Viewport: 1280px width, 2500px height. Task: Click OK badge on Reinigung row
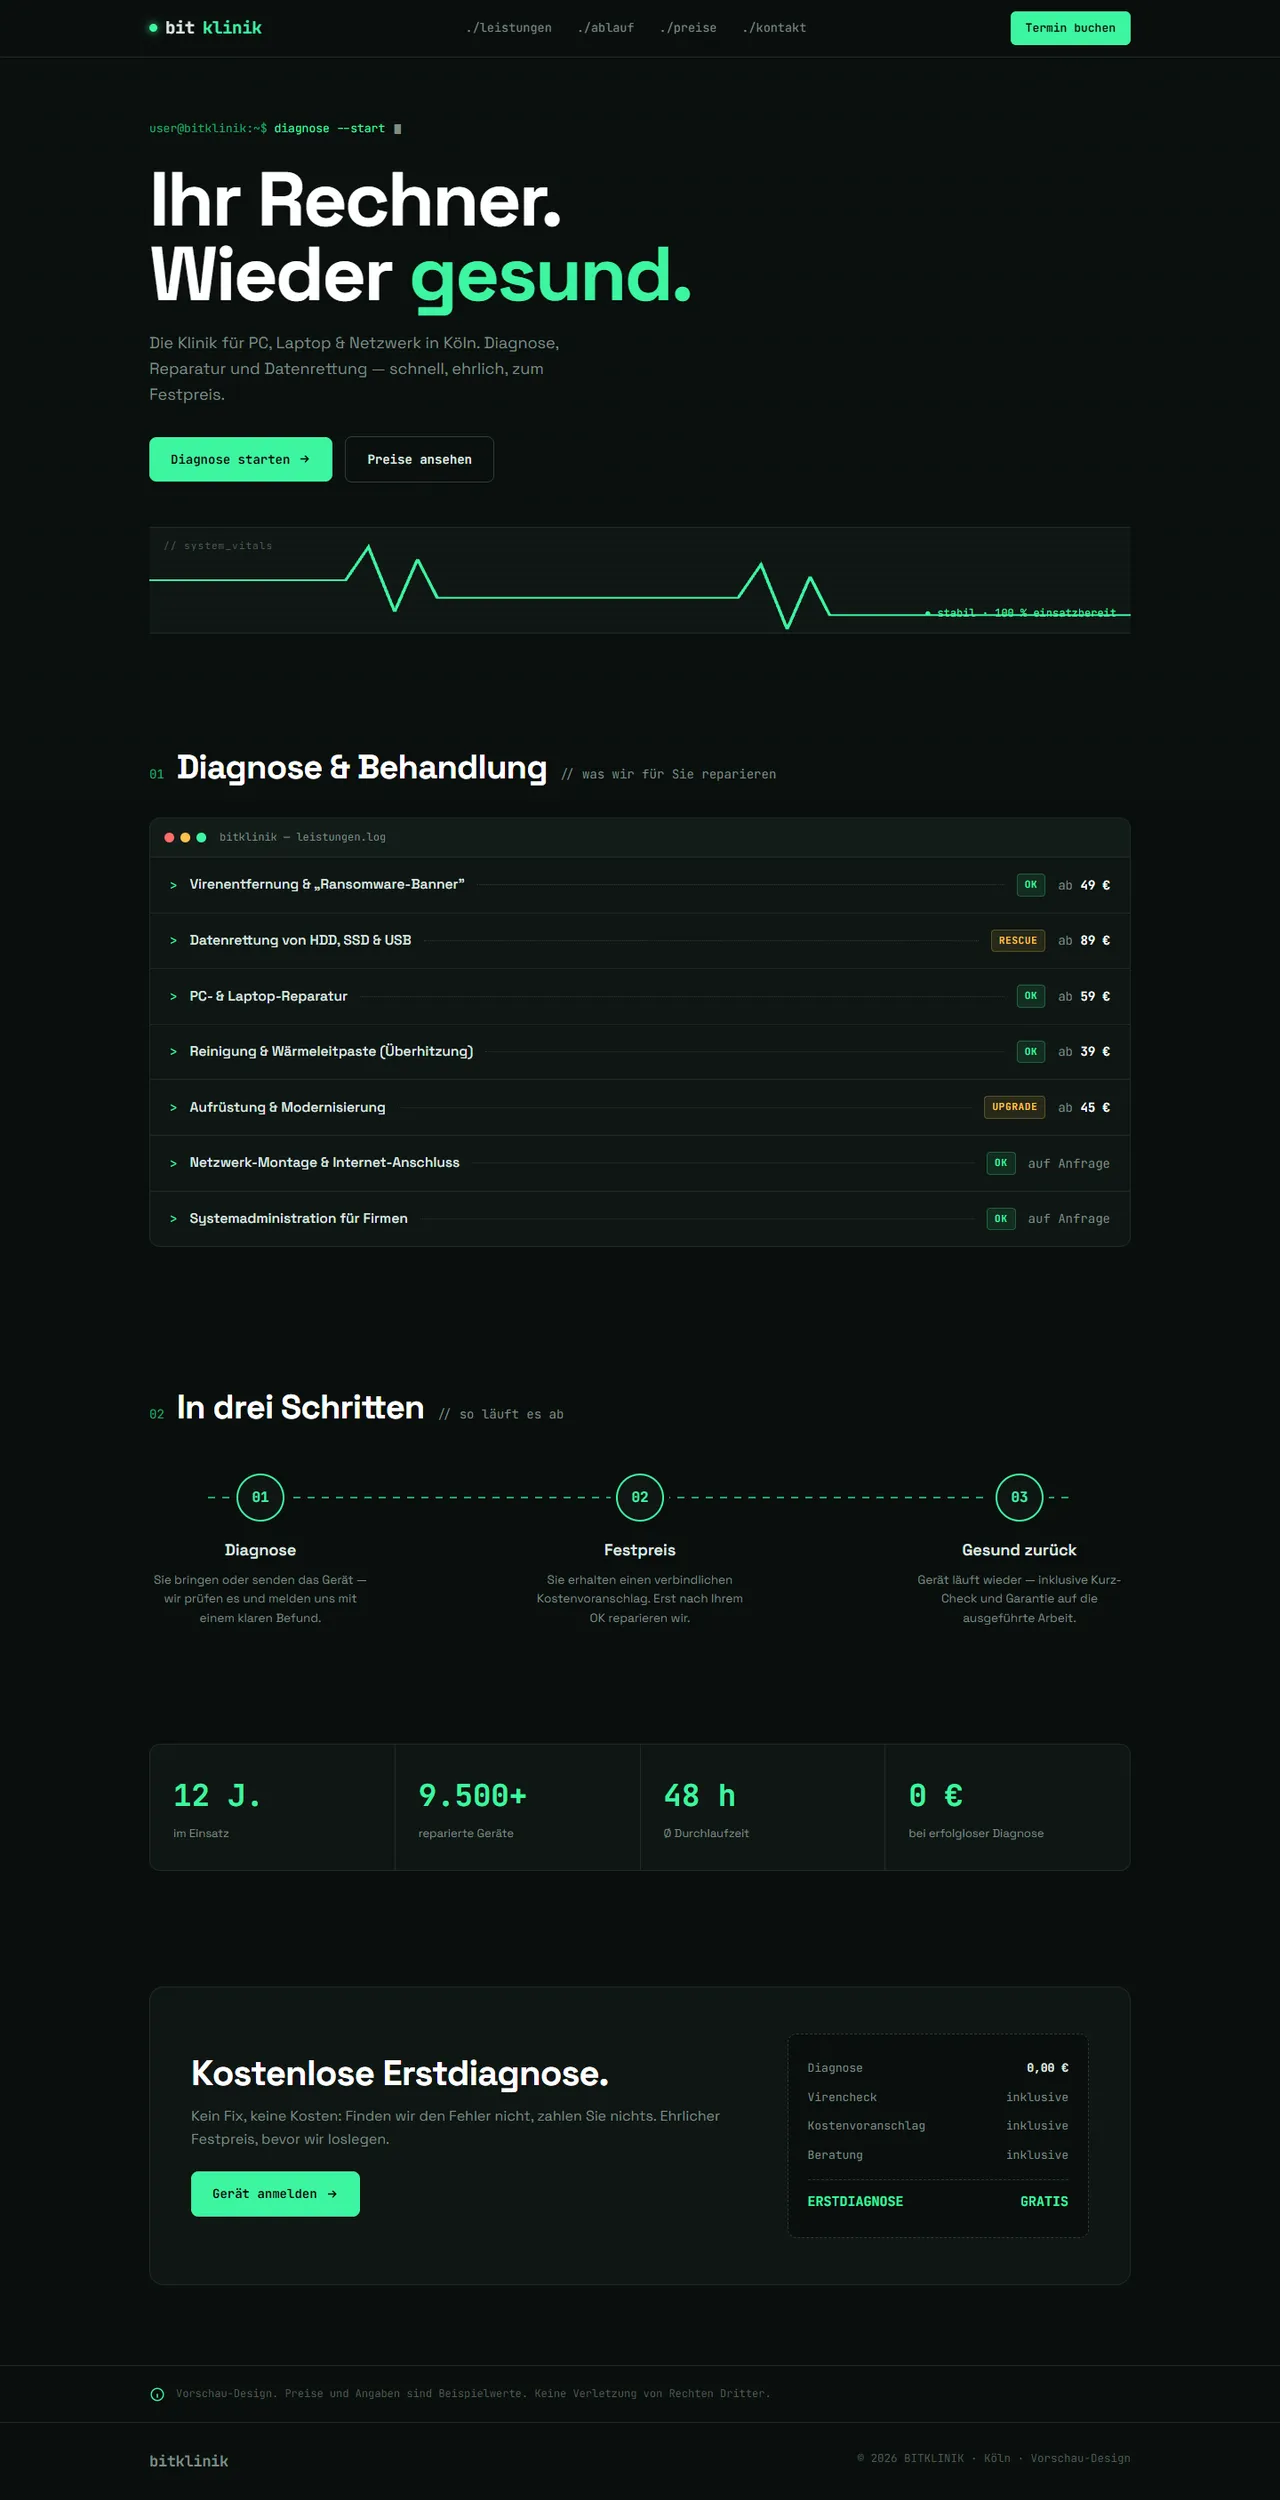(x=1031, y=1051)
